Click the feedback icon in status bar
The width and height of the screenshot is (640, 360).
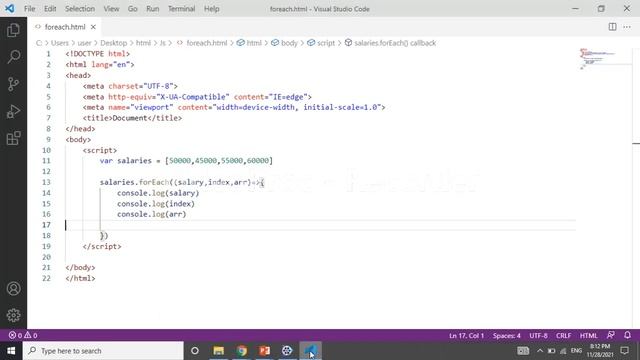611,335
